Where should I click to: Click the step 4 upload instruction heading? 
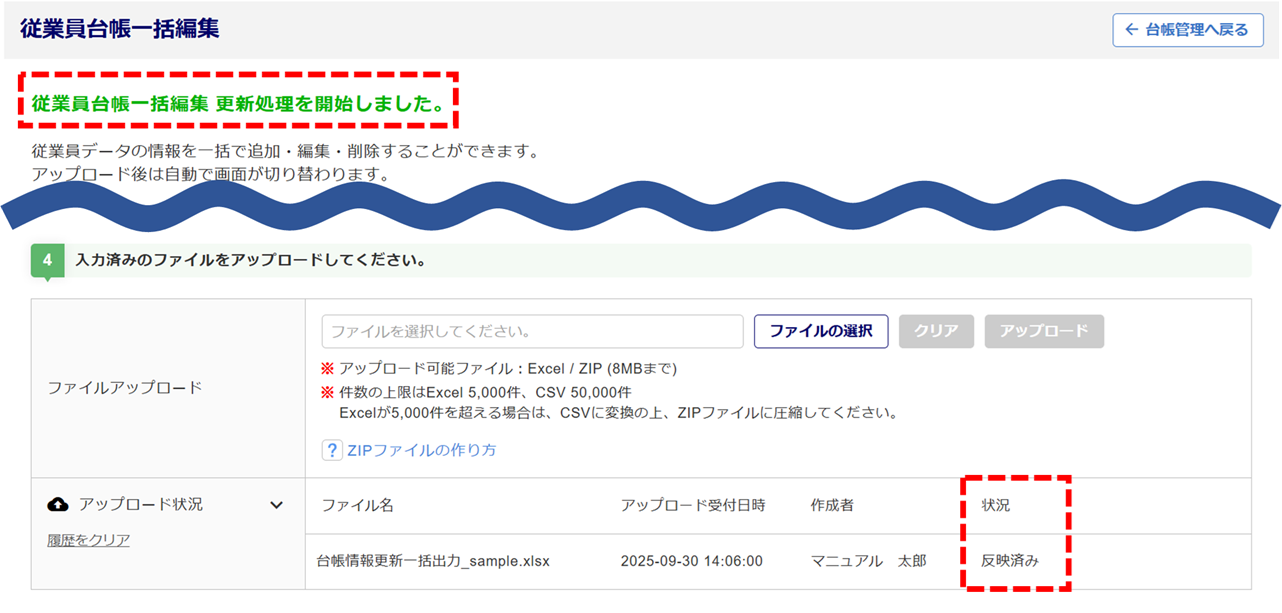[252, 261]
